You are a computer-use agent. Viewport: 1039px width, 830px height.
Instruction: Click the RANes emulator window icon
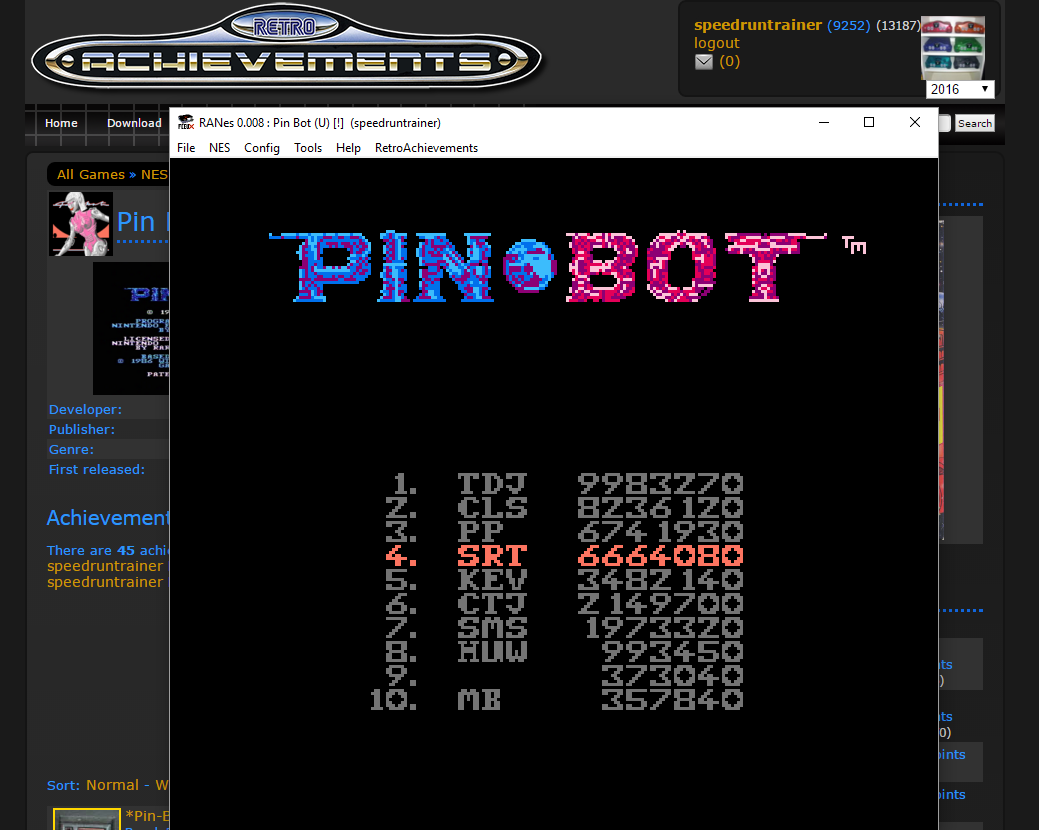pos(185,123)
